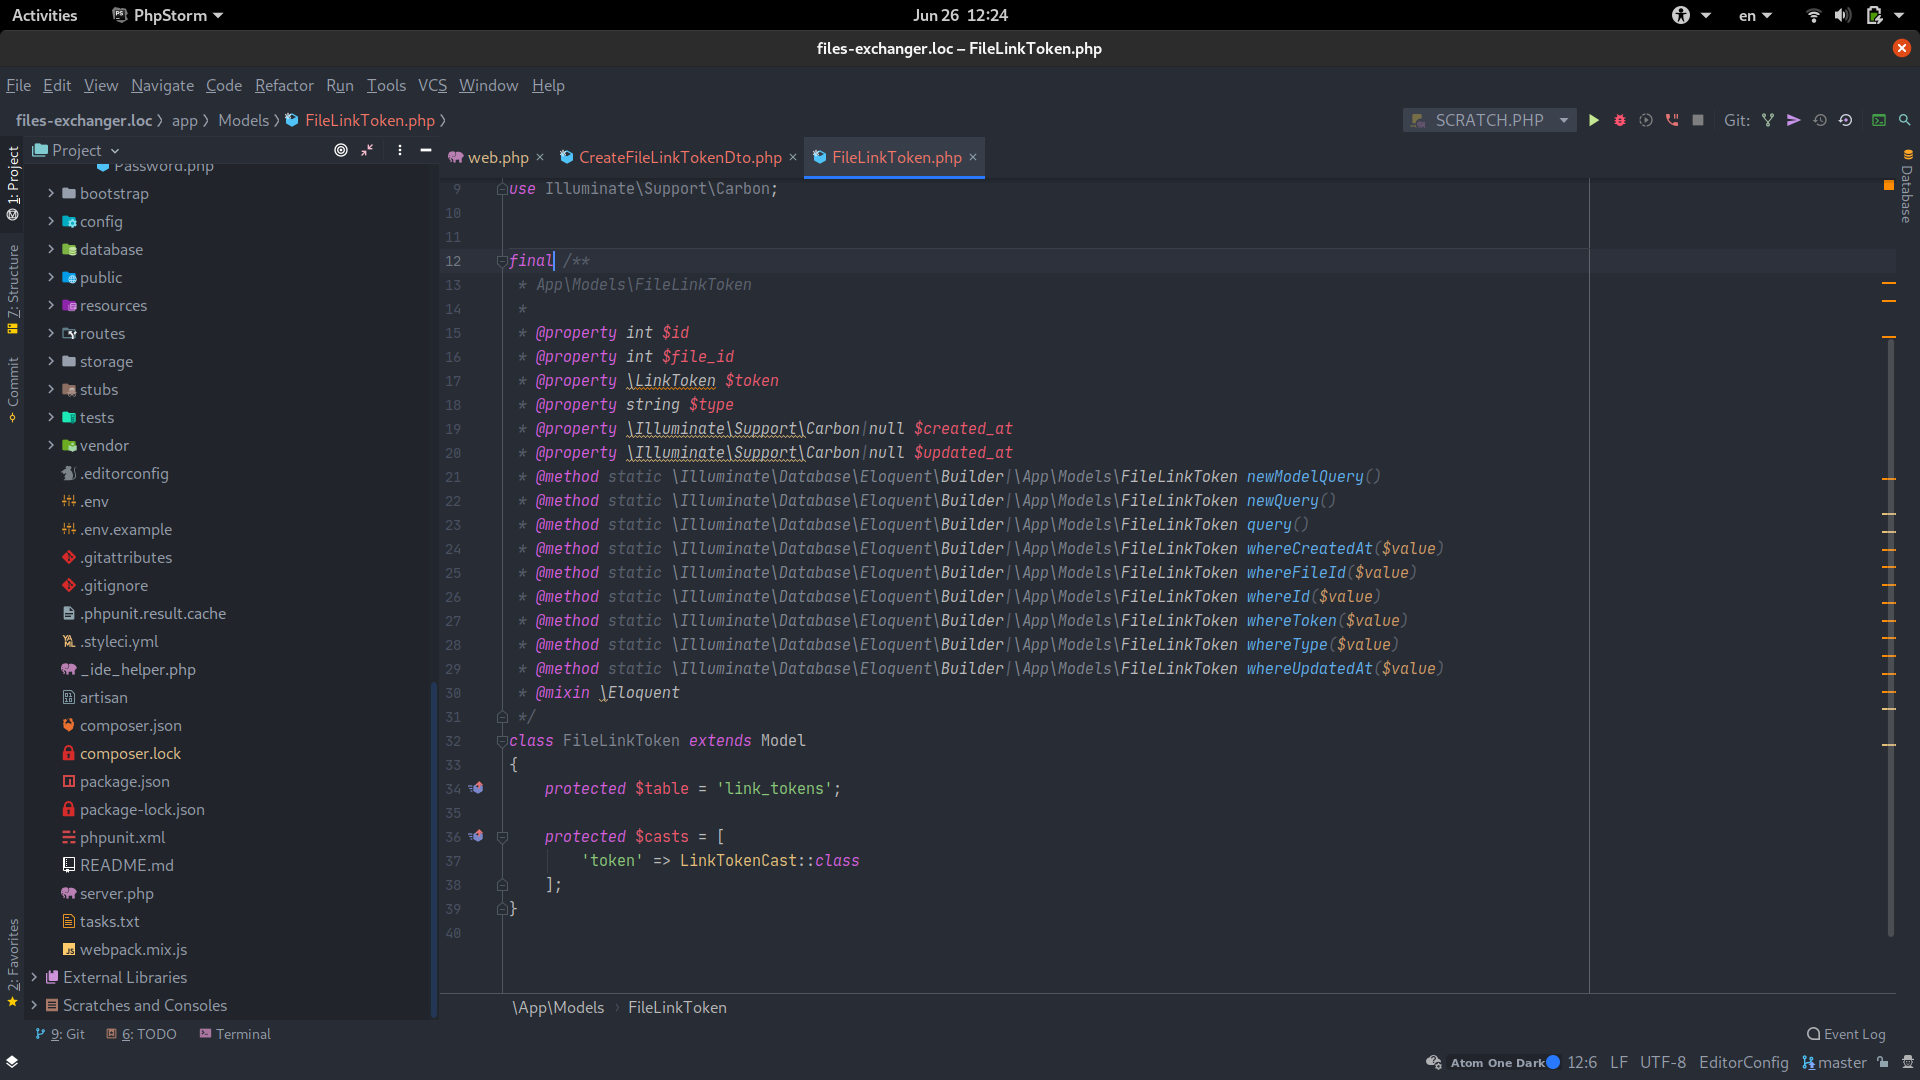
Task: Open the VCS menu
Action: coord(432,85)
